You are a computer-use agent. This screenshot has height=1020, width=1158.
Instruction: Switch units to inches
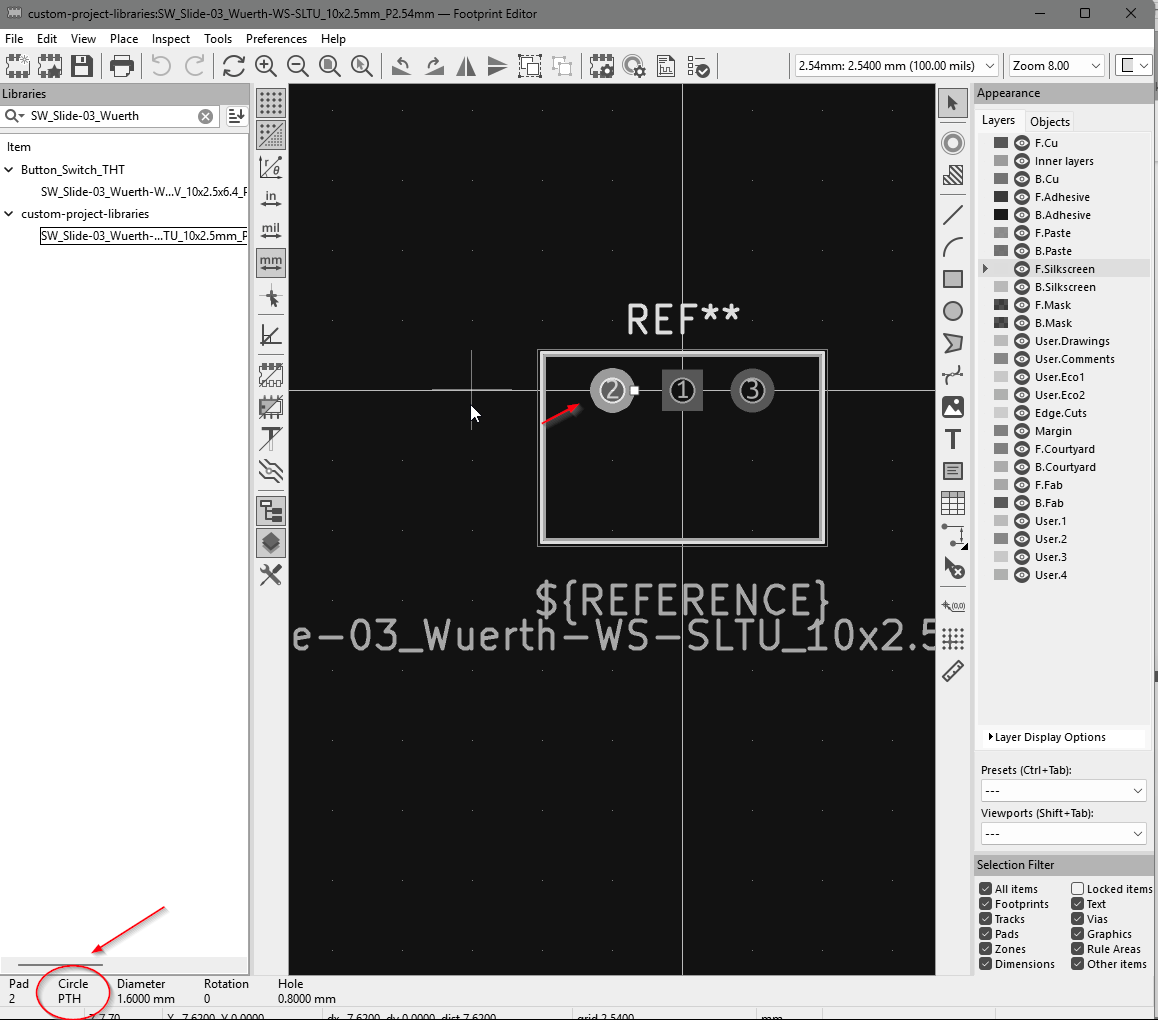click(x=271, y=199)
